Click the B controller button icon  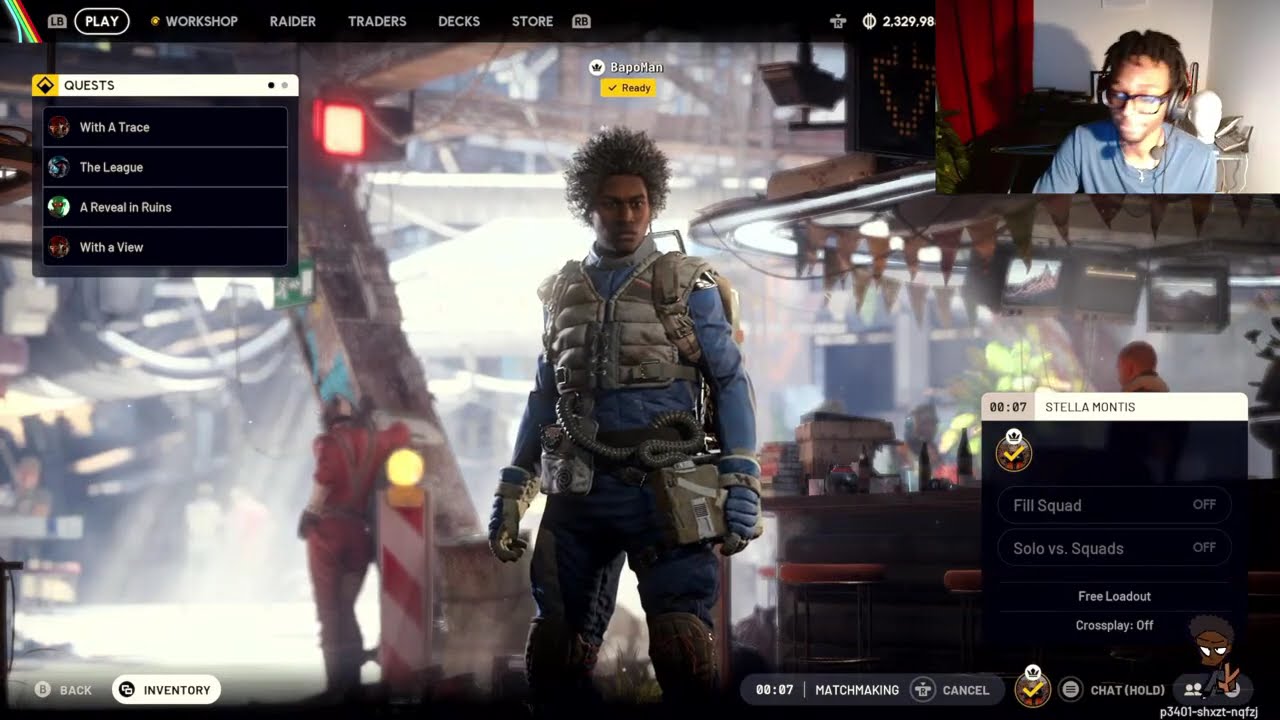point(43,690)
